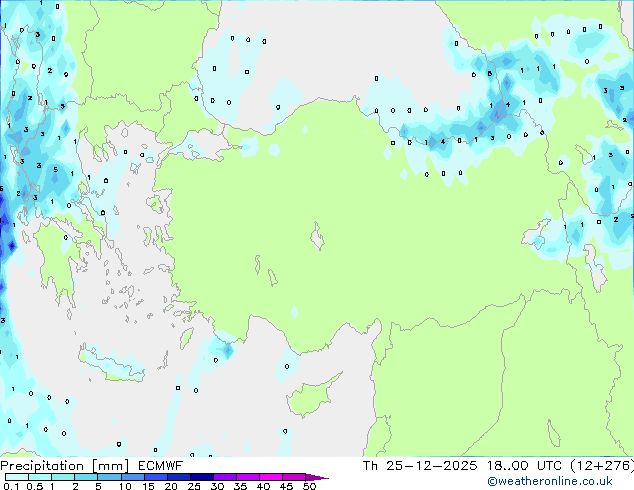Click the '30' legend scale number
The image size is (634, 490).
point(217,486)
